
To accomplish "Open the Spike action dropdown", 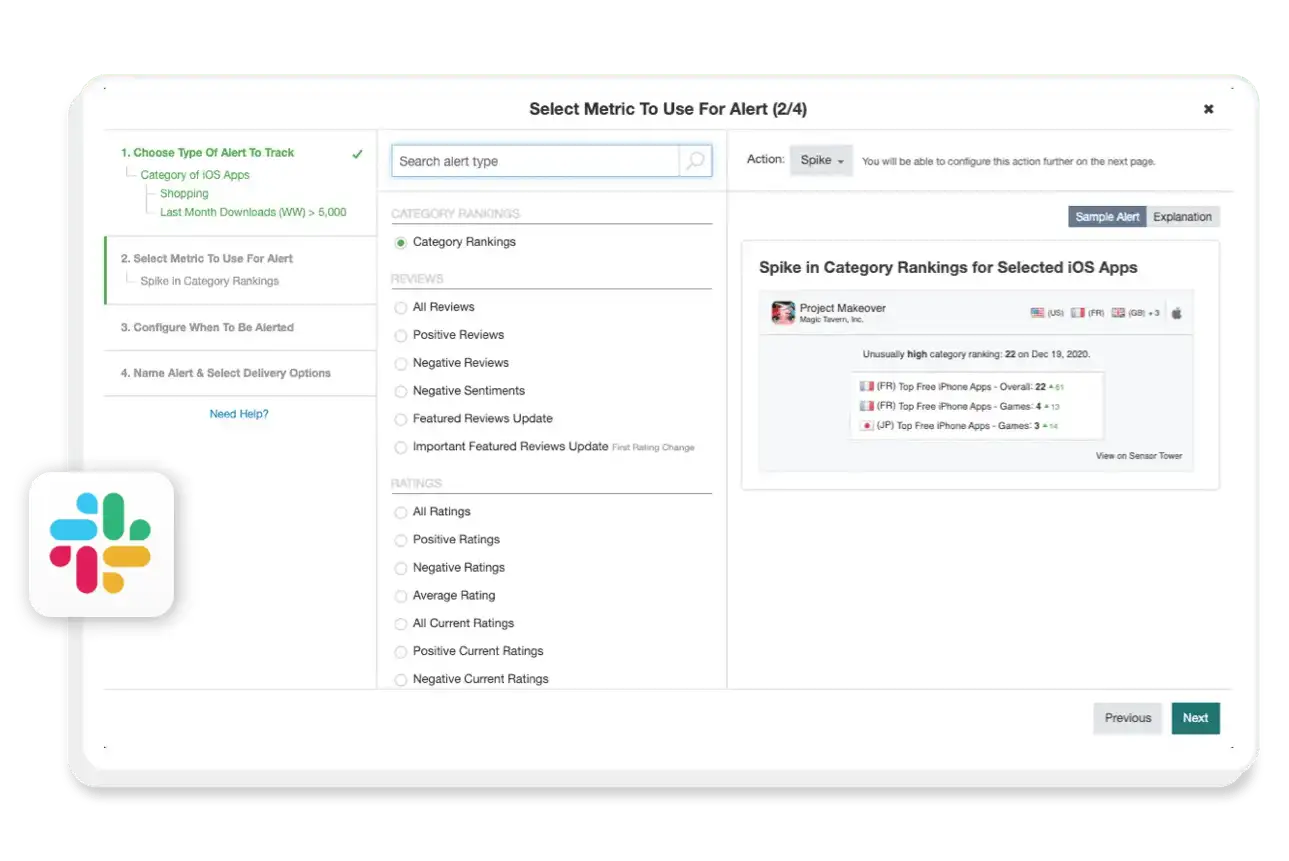I will [821, 160].
